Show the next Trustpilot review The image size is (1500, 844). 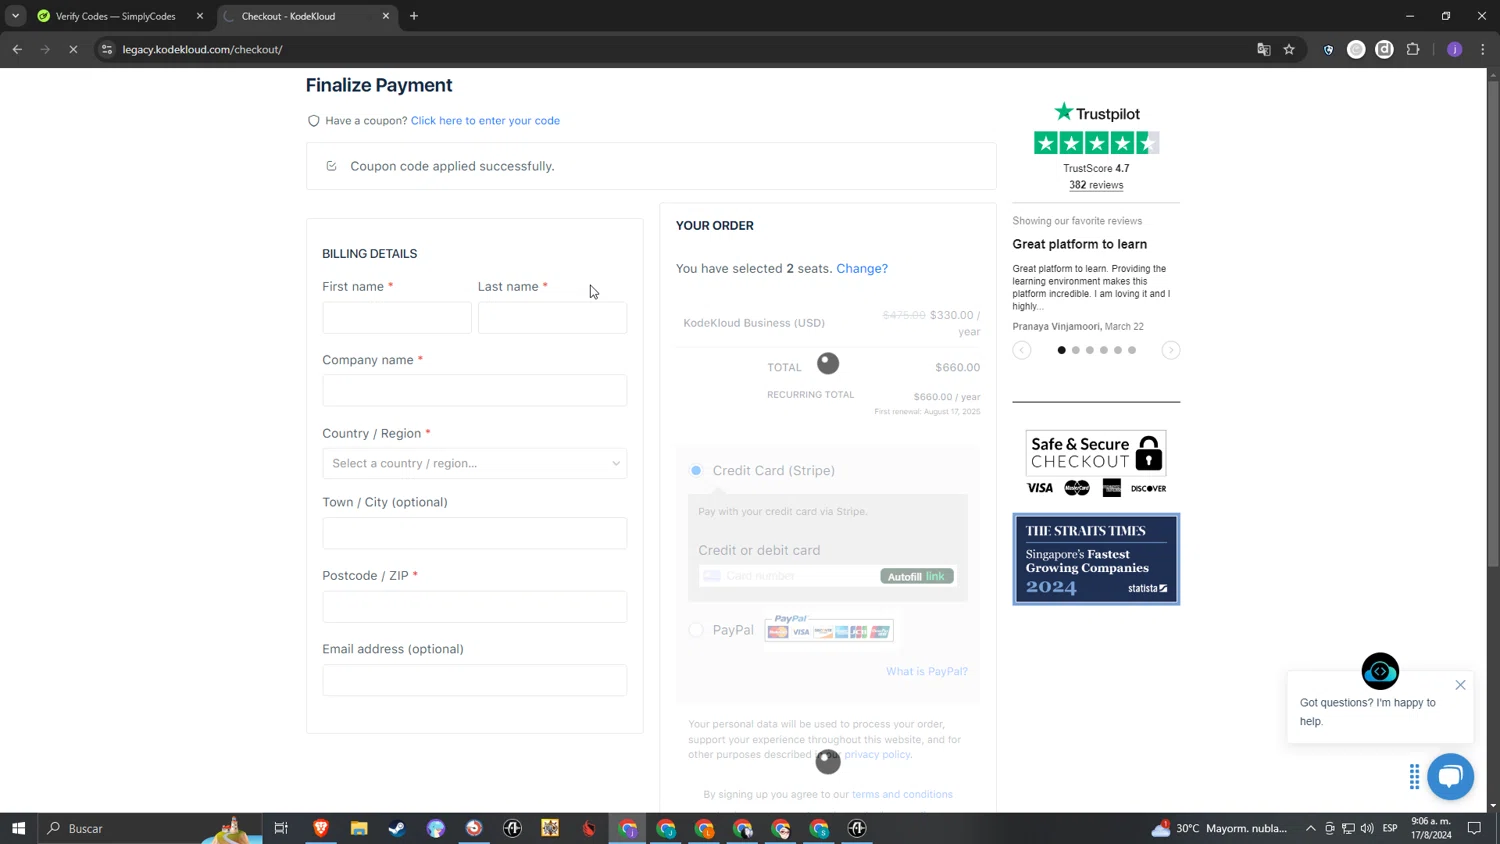pos(1171,350)
